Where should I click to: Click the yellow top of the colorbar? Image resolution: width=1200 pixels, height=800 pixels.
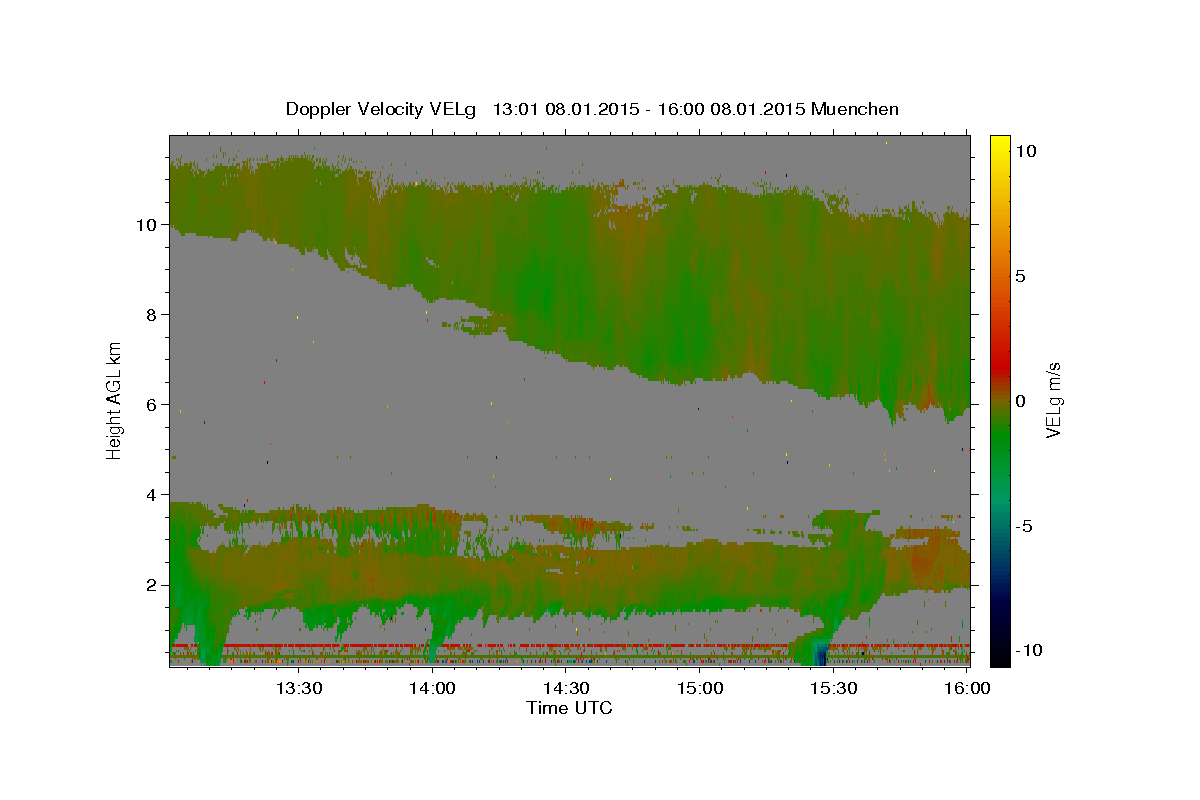[1000, 145]
